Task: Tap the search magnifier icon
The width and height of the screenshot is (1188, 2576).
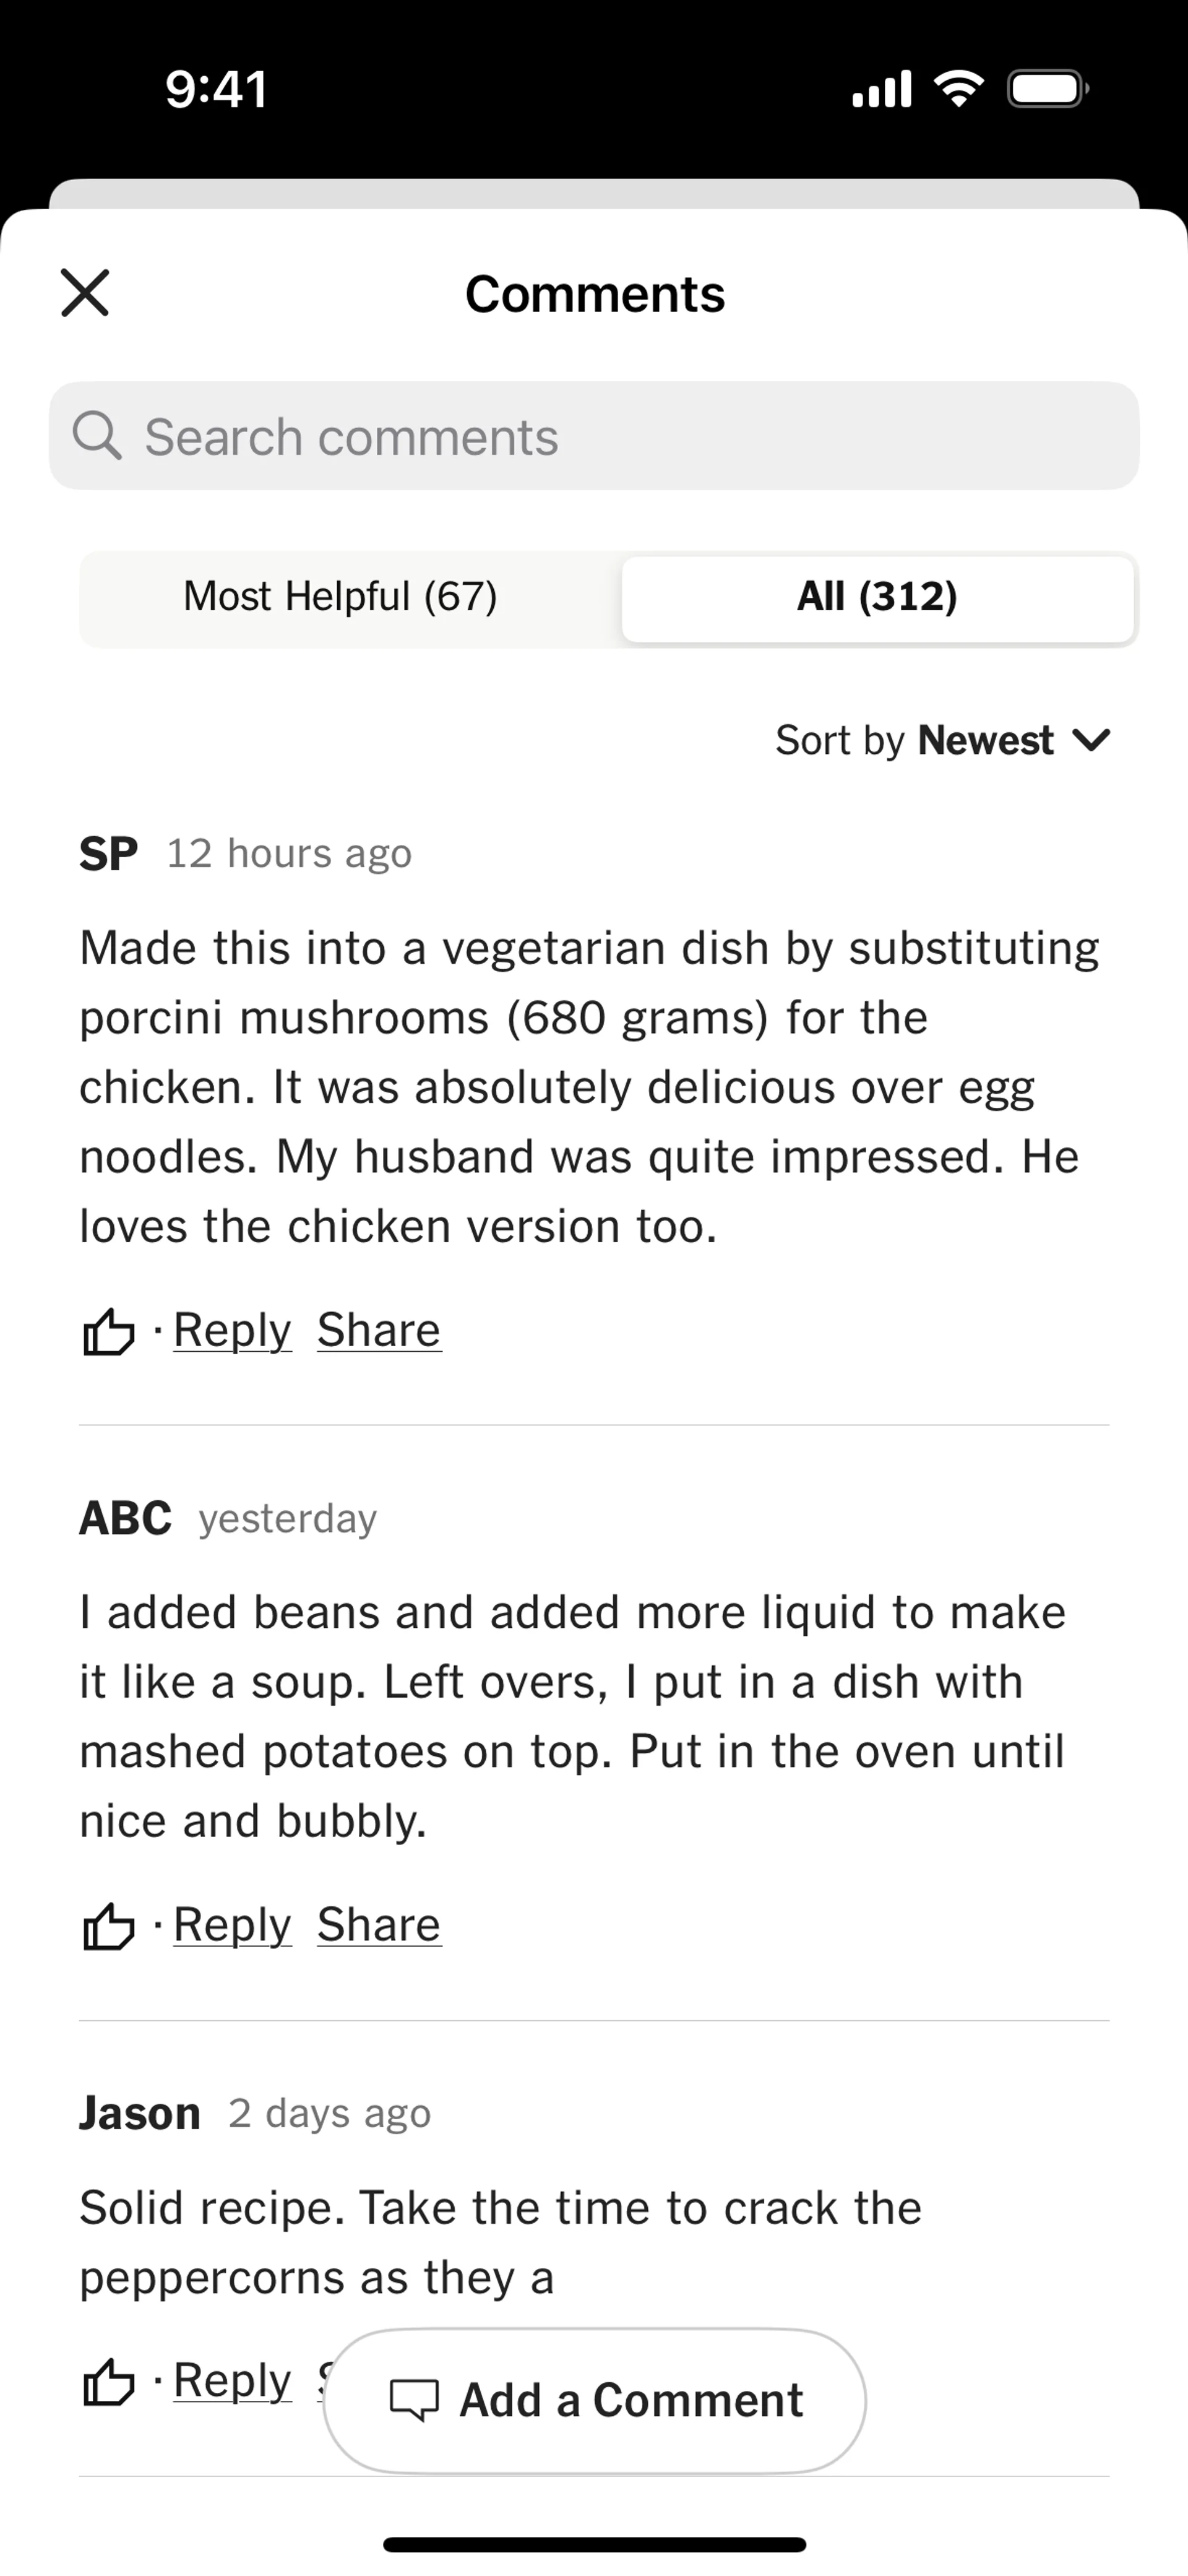Action: 97,436
